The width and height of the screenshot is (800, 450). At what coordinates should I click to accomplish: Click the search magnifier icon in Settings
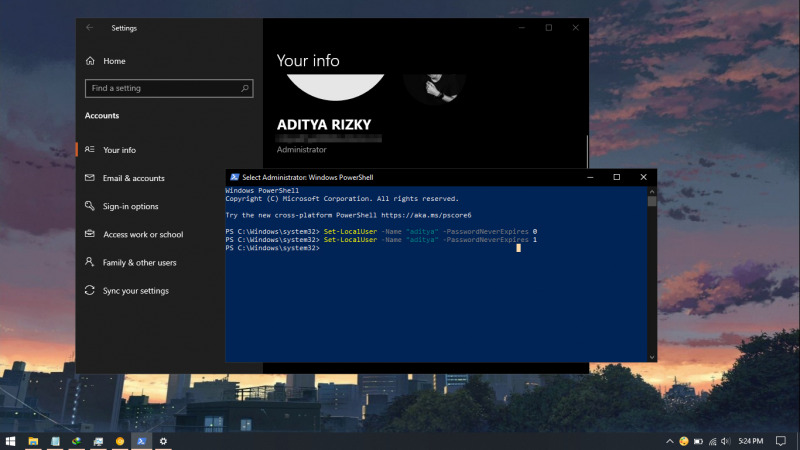tap(245, 88)
